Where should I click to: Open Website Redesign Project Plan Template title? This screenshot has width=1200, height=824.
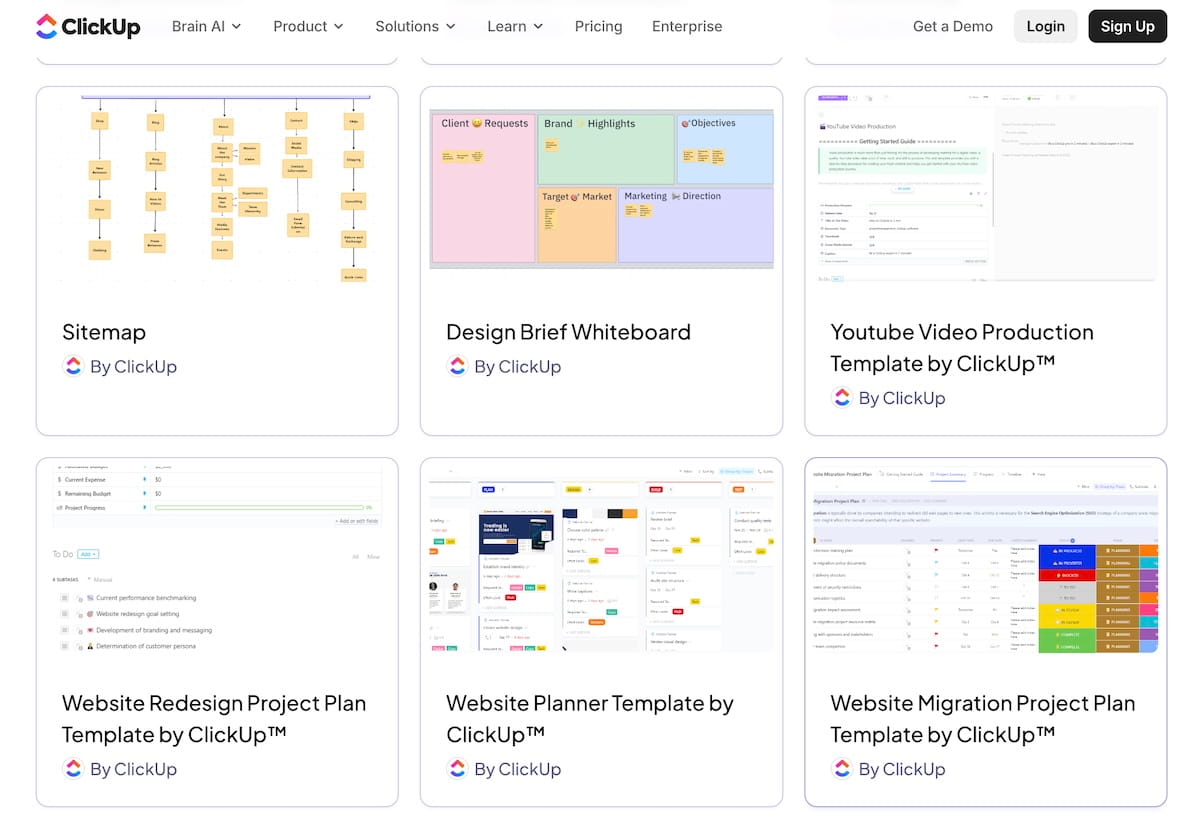214,719
